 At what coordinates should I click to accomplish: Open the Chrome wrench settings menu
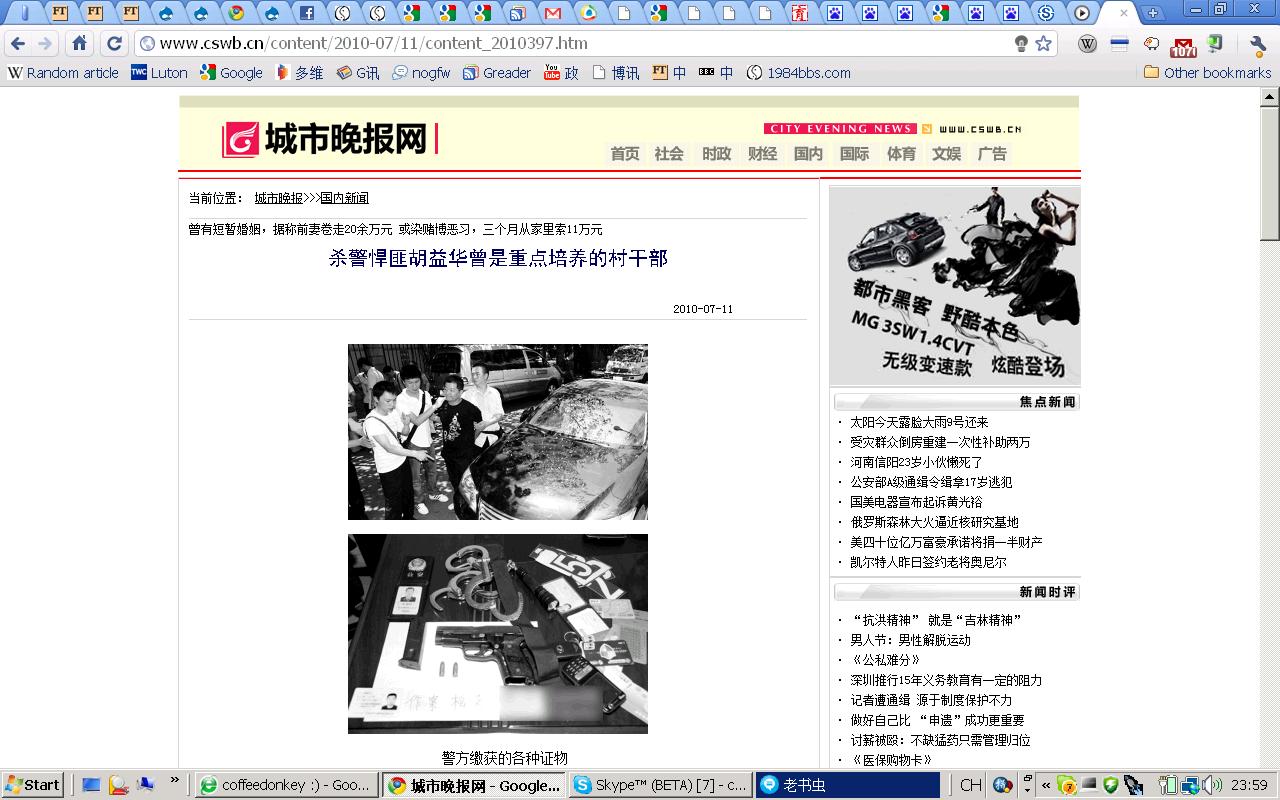1258,44
